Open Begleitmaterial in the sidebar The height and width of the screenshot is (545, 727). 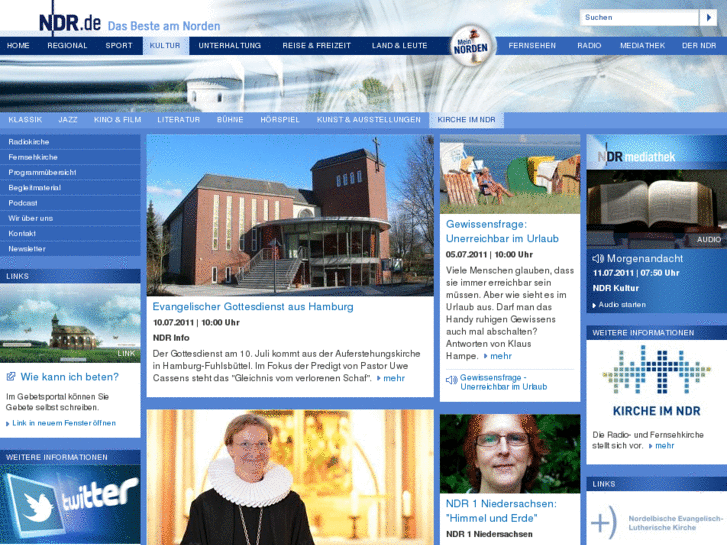(x=70, y=188)
